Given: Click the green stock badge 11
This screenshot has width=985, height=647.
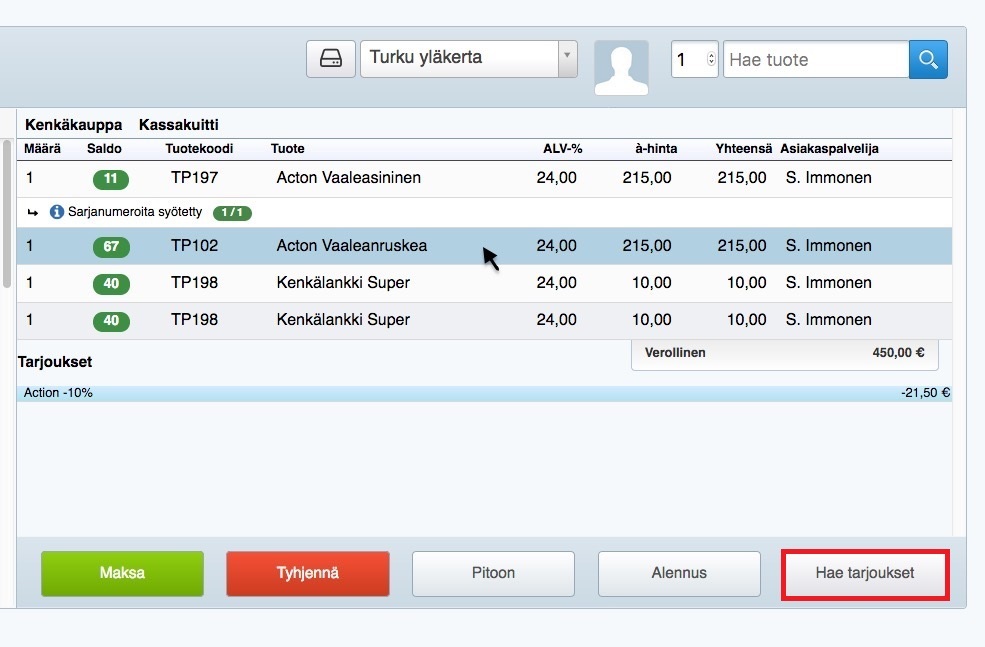Looking at the screenshot, I should point(111,179).
